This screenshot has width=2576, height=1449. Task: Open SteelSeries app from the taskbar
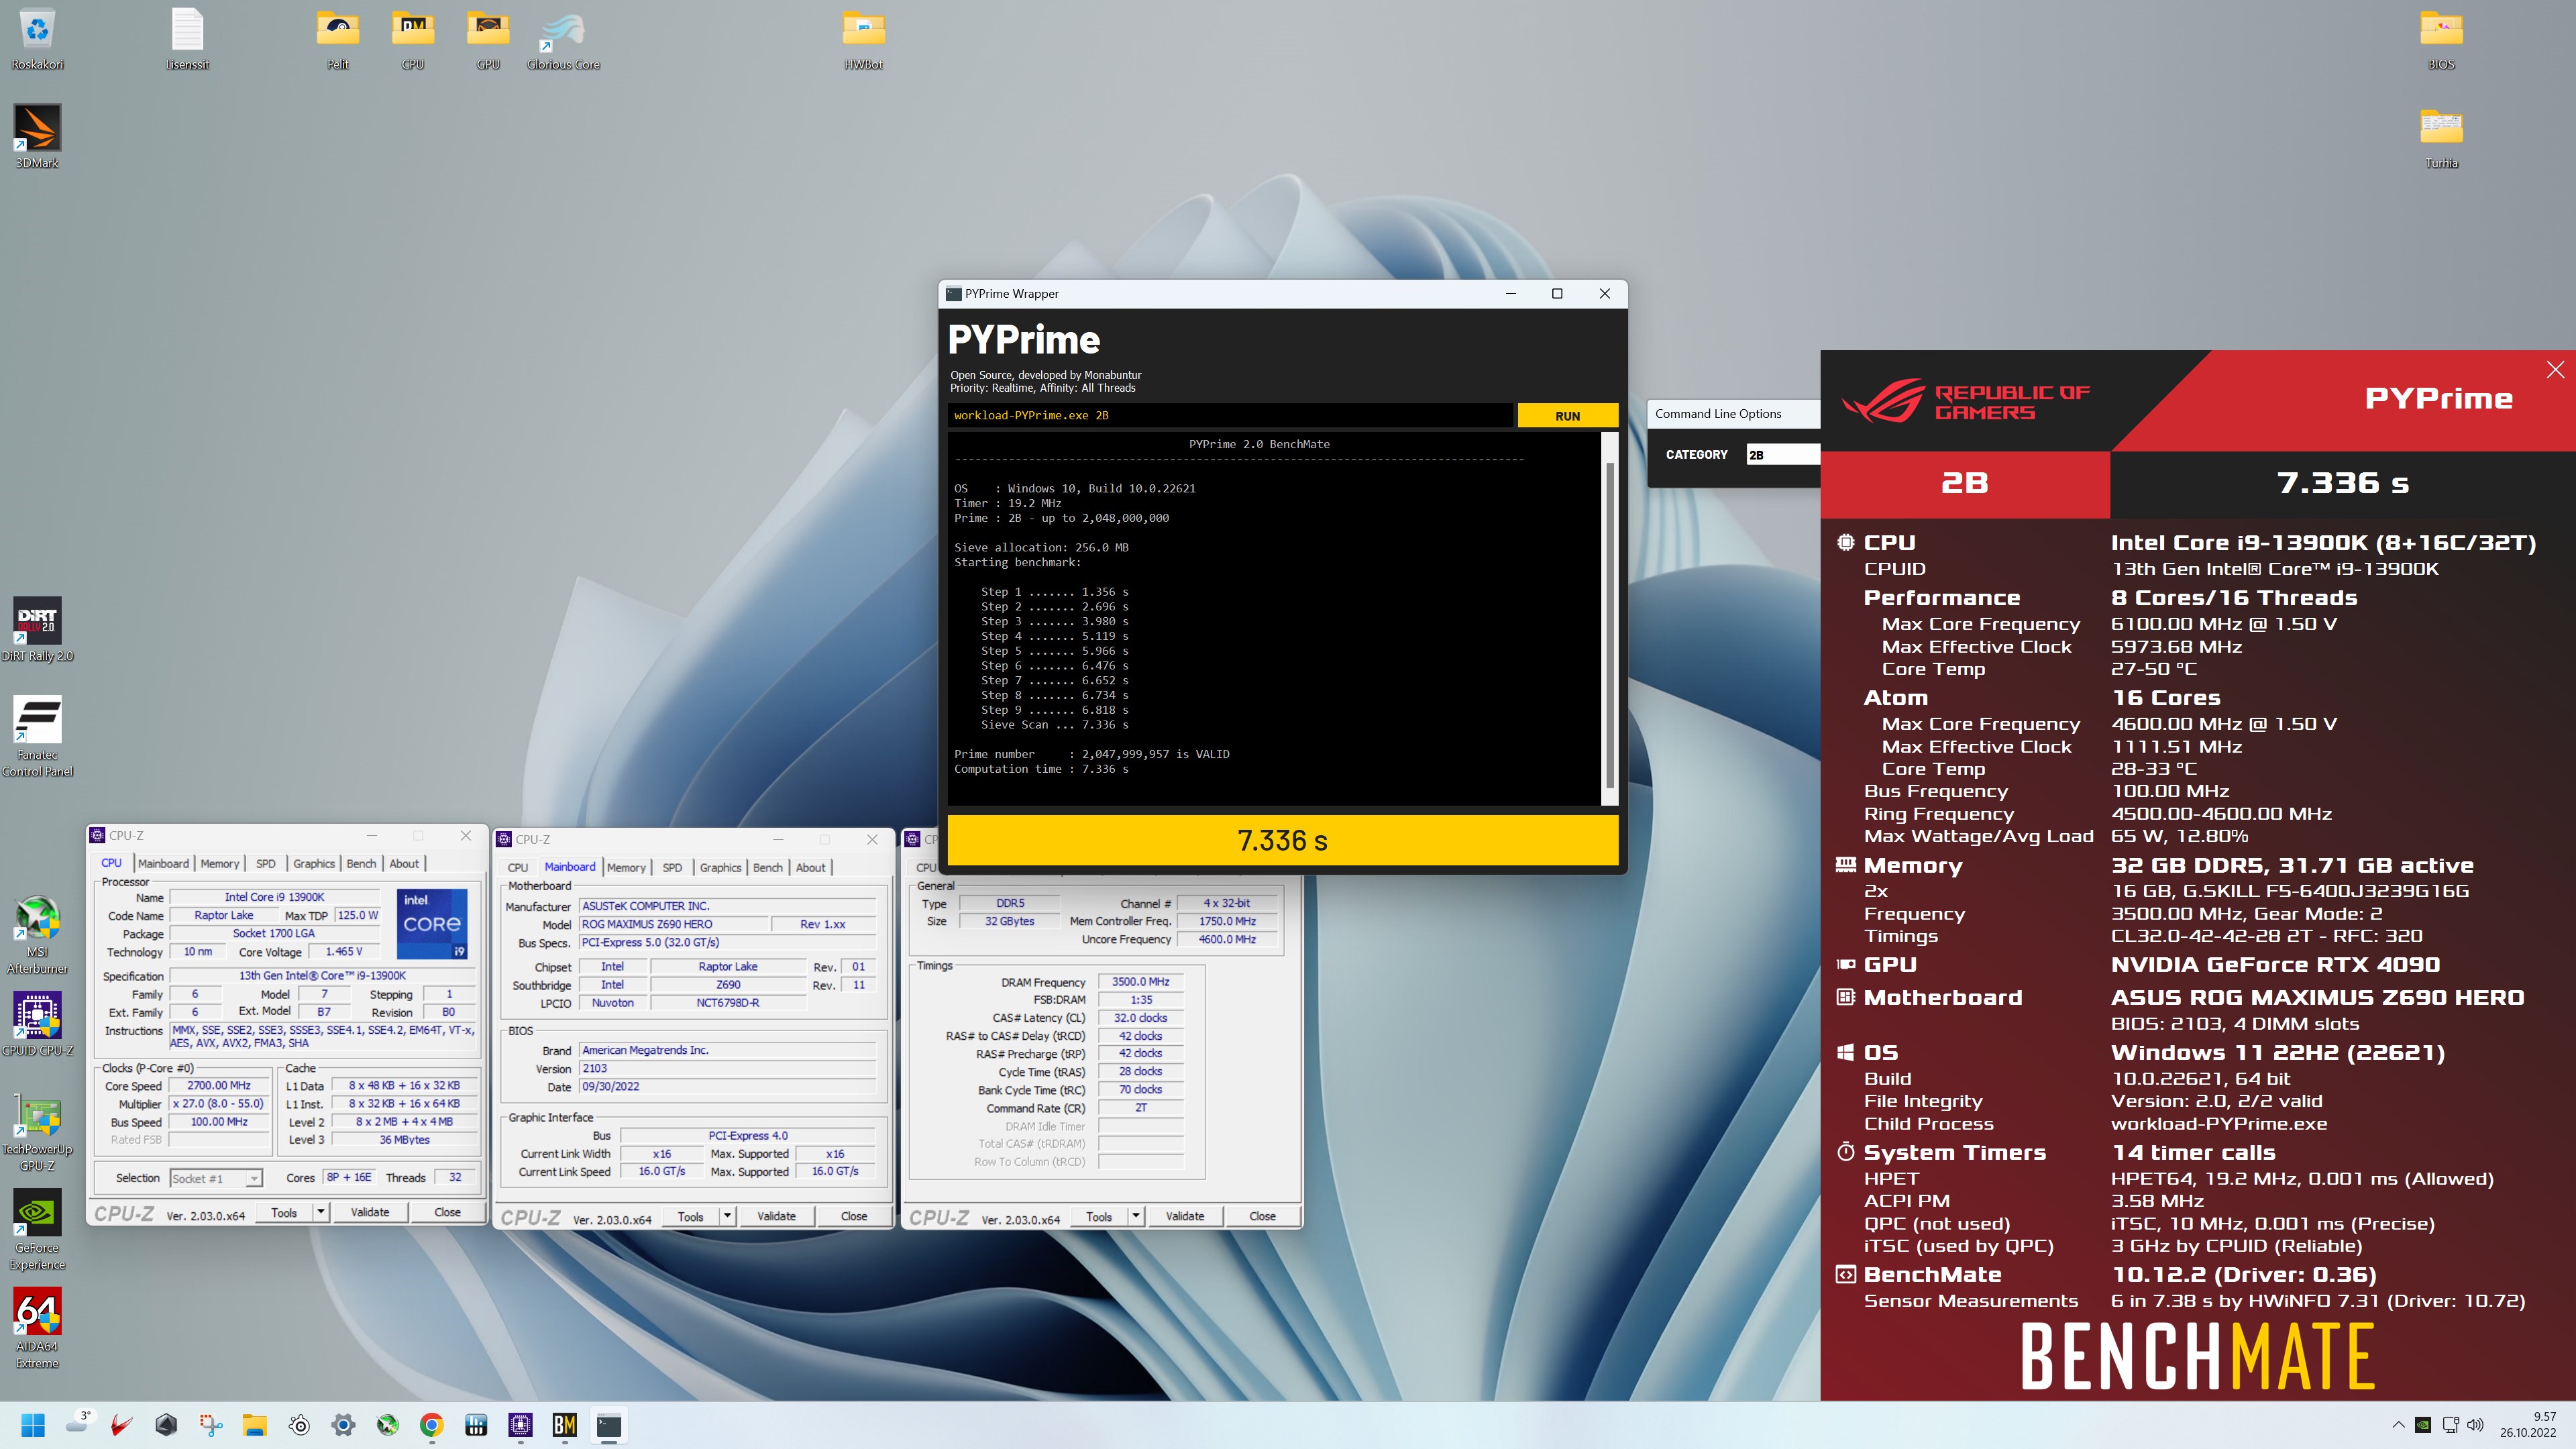(x=299, y=1425)
